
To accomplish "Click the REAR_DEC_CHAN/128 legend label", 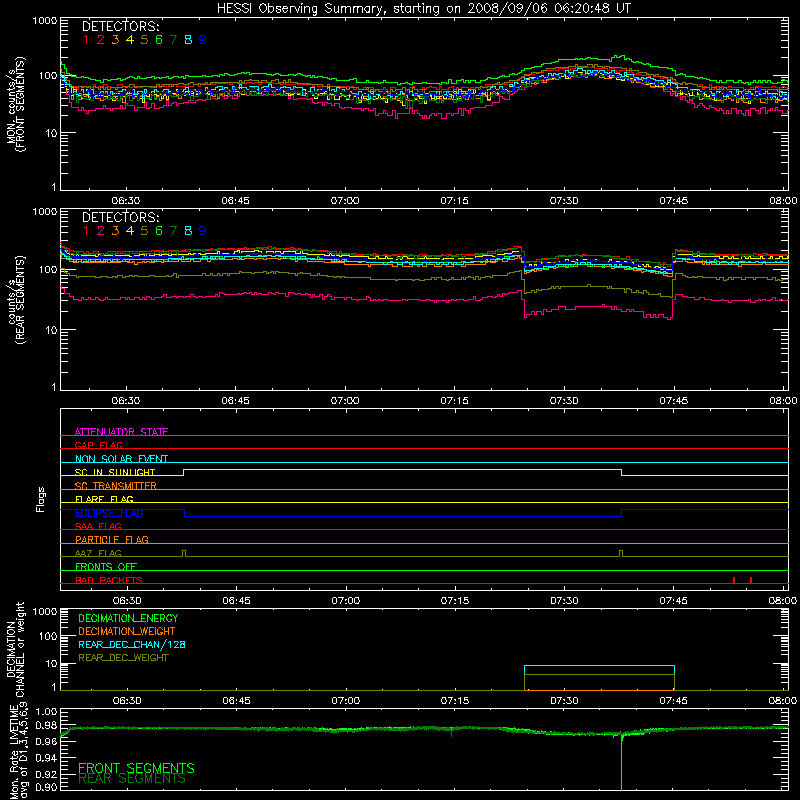I will tap(132, 645).
